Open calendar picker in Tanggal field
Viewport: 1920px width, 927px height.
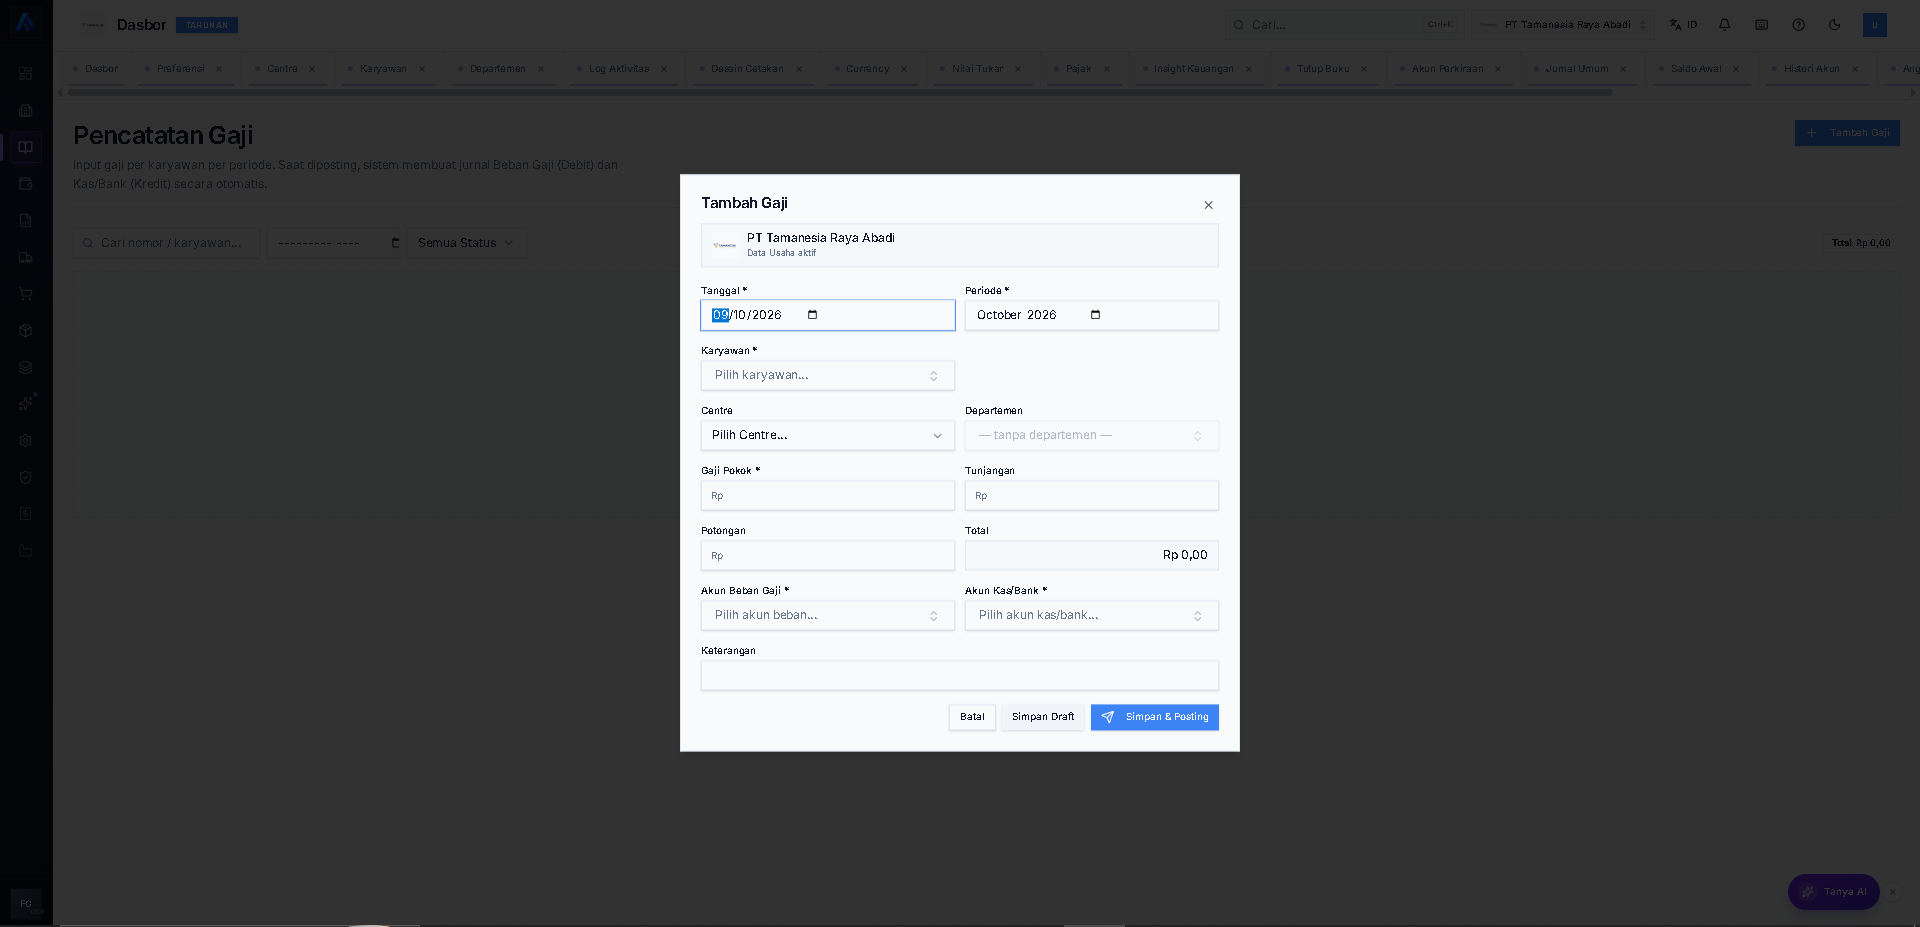[812, 315]
